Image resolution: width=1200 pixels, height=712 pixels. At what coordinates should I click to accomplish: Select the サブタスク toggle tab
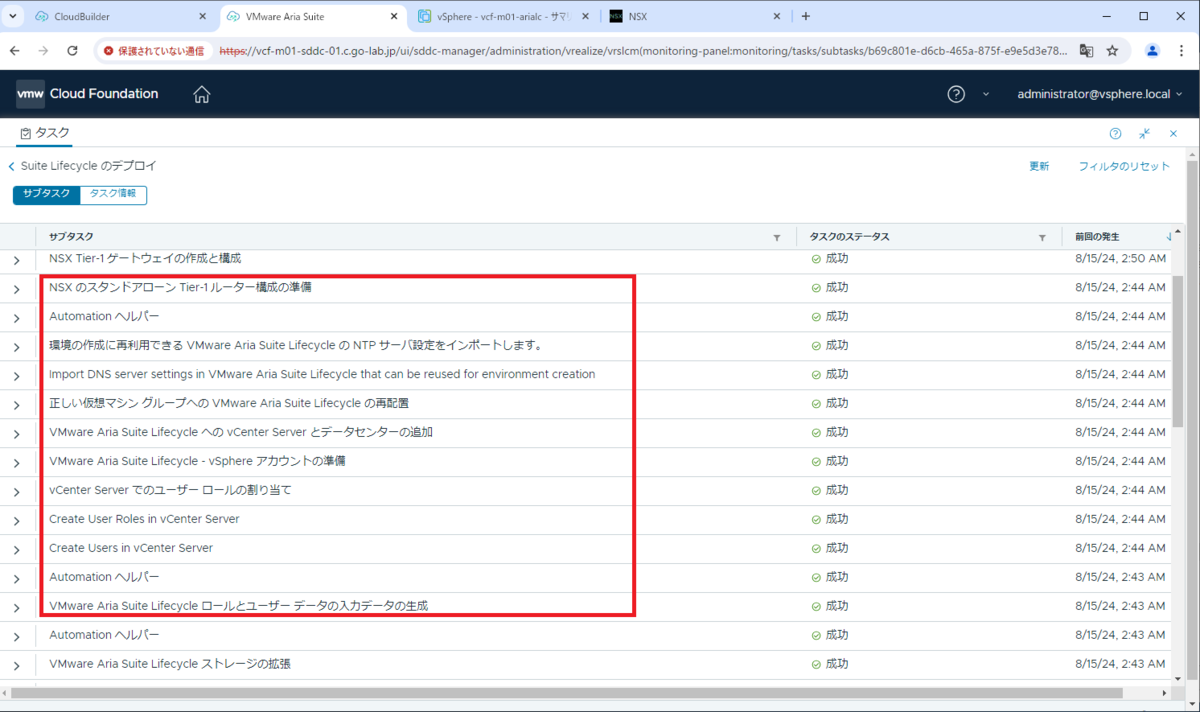[46, 195]
